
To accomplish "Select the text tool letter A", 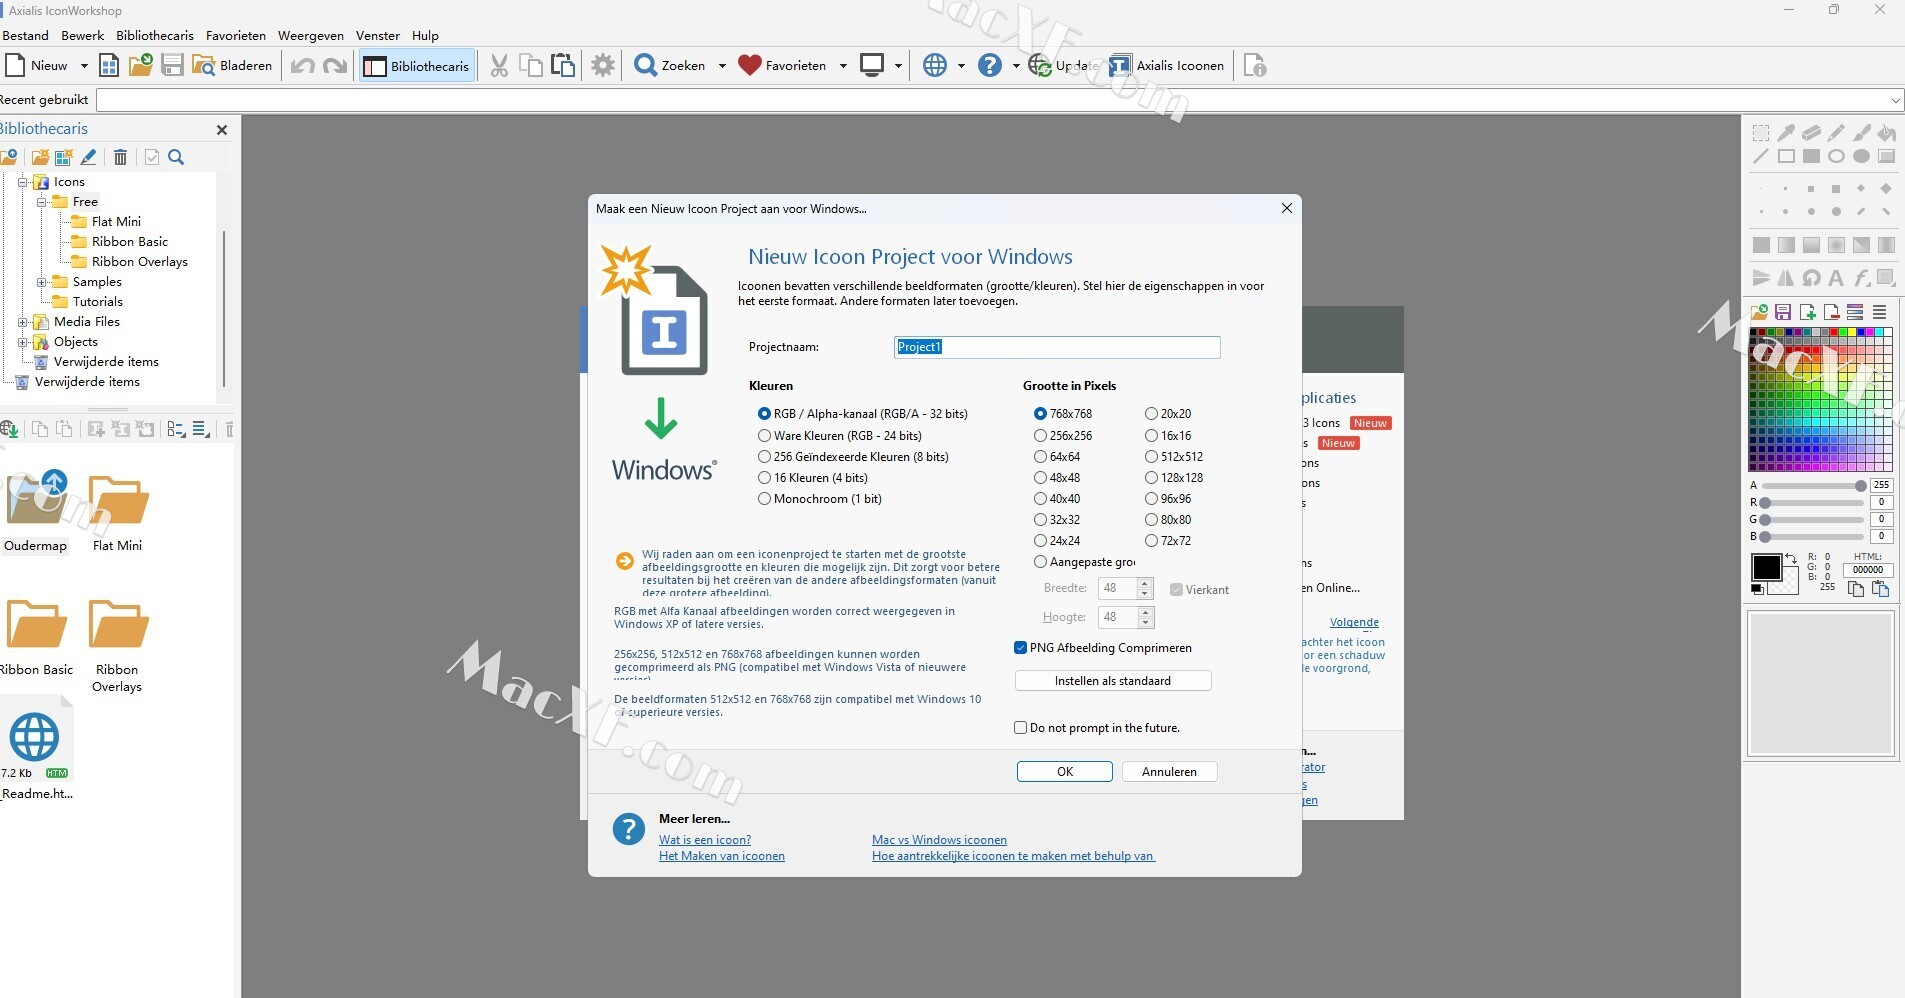I will pos(1836,278).
